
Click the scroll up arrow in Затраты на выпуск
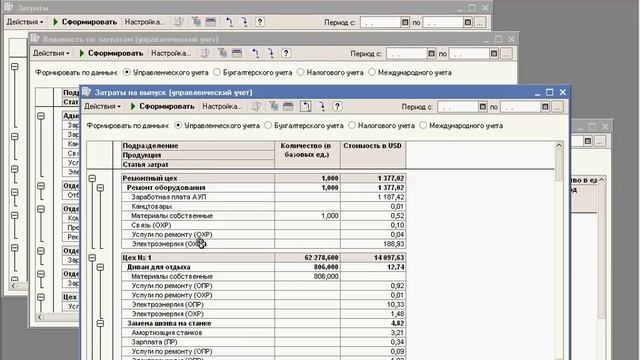559,145
